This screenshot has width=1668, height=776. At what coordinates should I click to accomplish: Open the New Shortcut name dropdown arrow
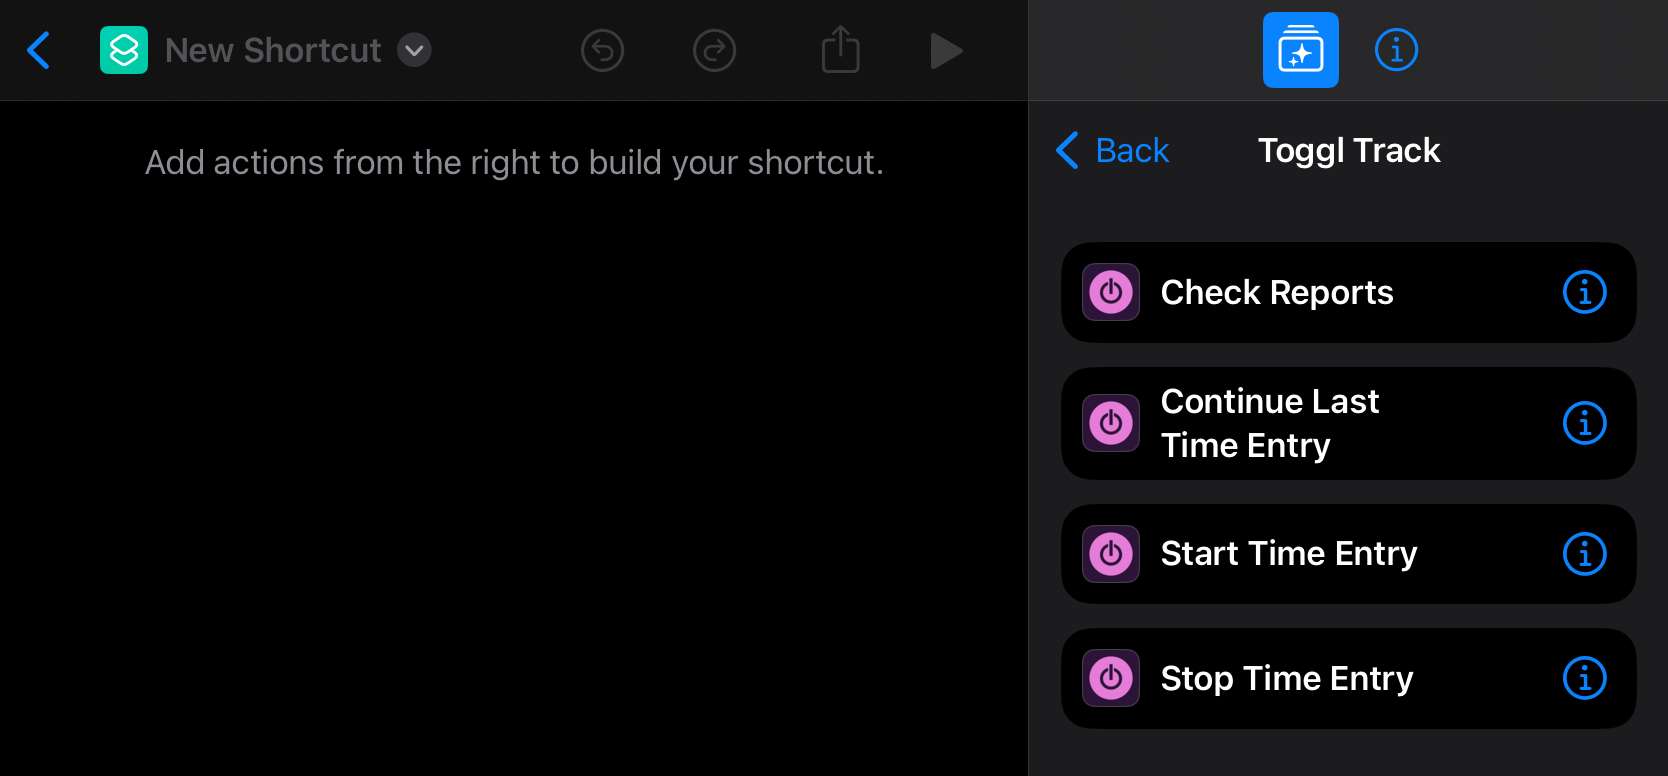point(414,50)
